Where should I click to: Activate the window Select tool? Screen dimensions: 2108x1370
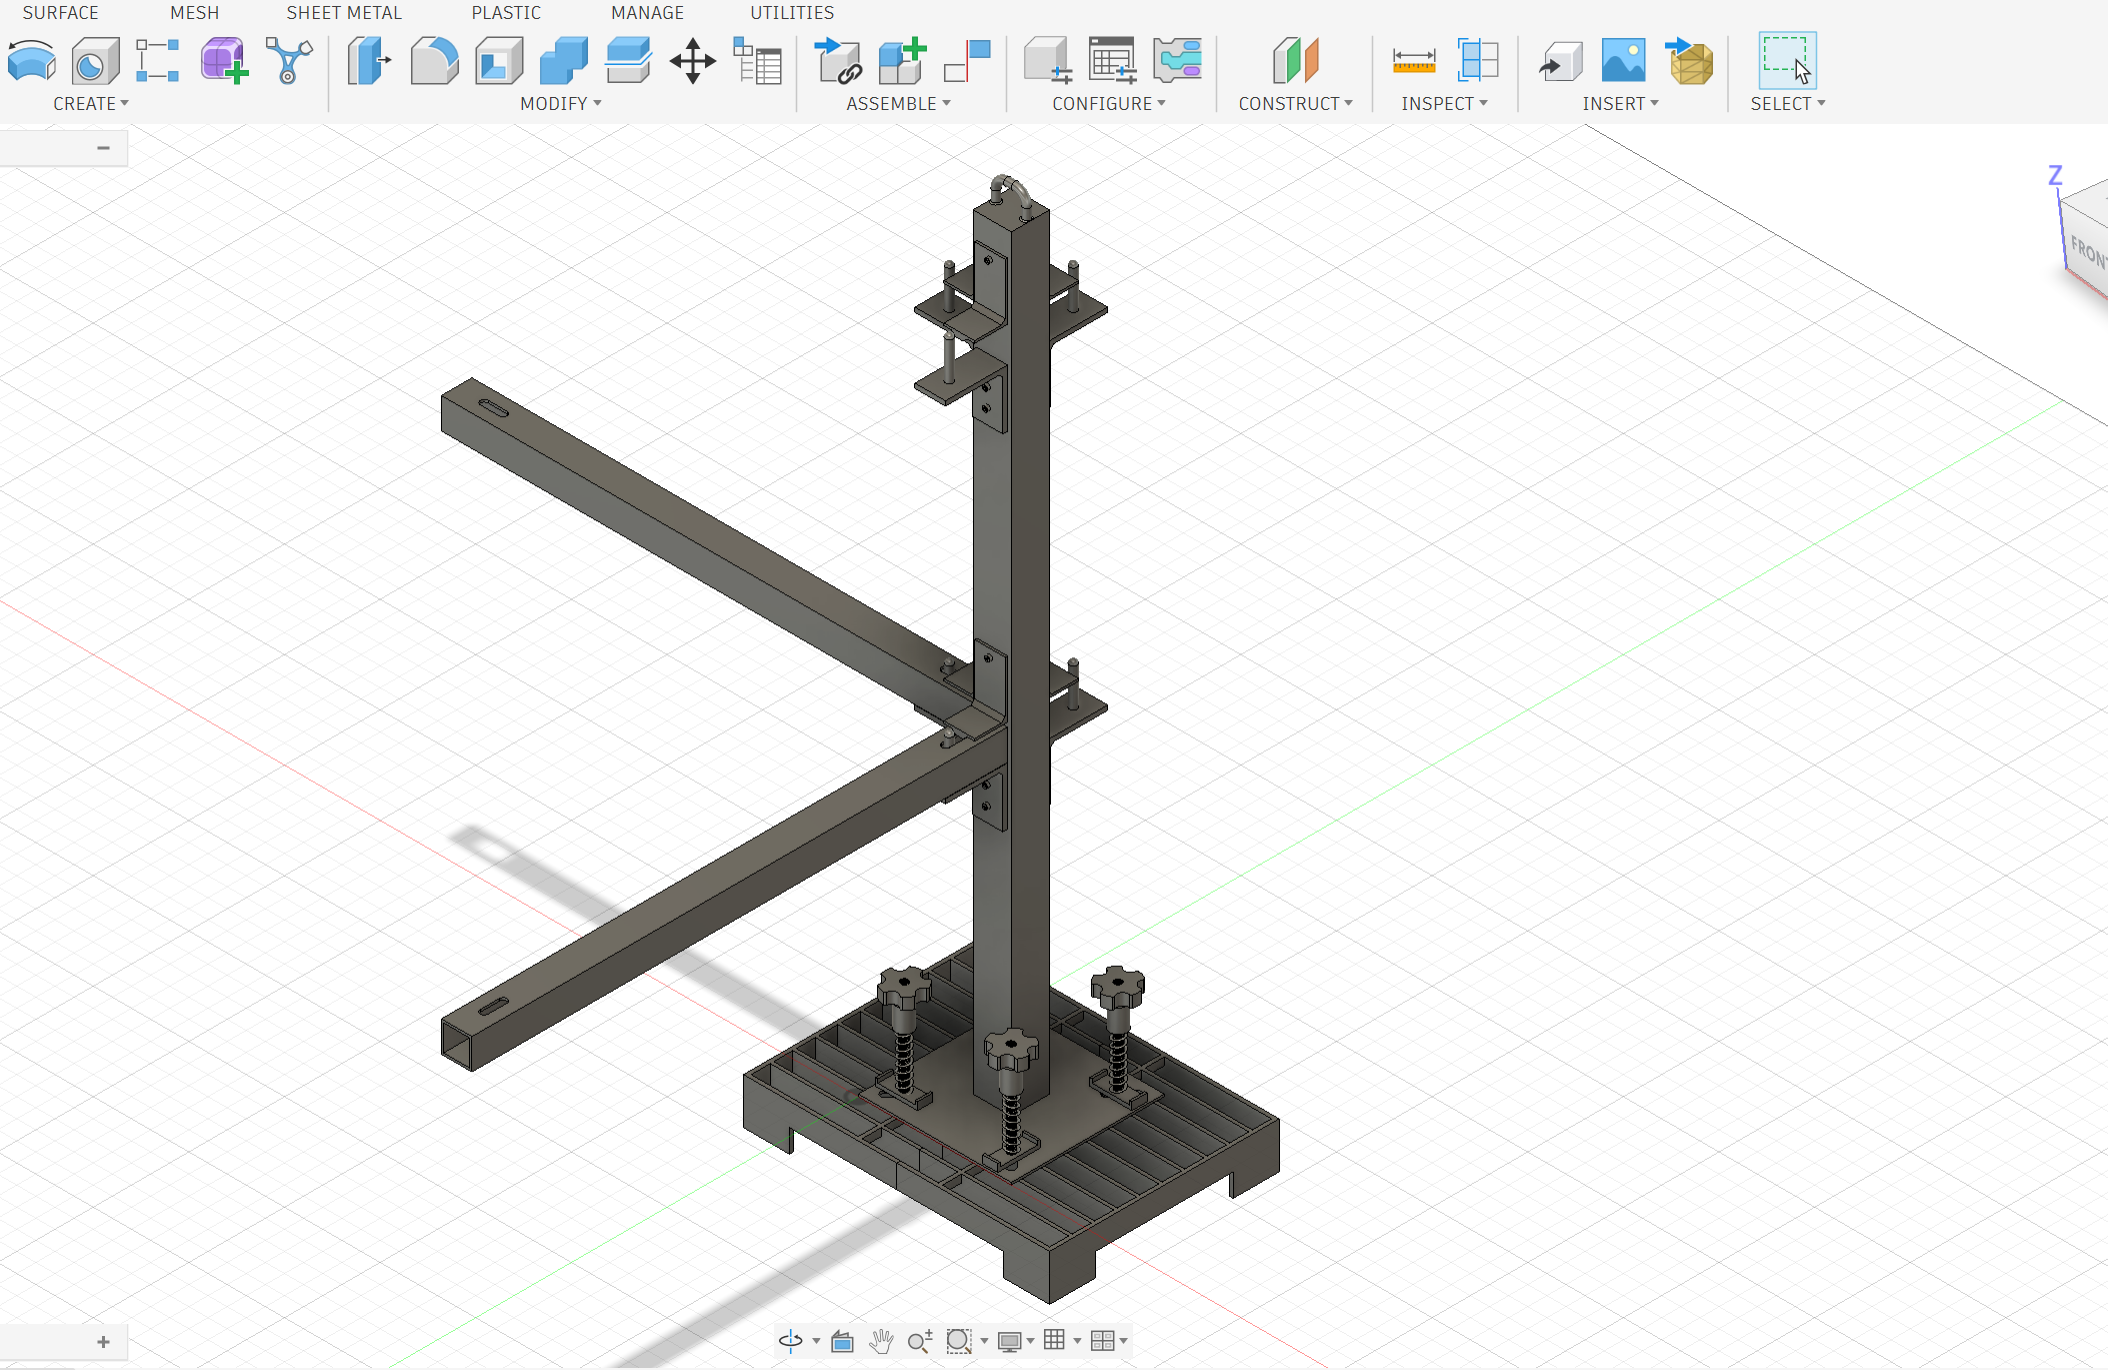coord(1787,60)
